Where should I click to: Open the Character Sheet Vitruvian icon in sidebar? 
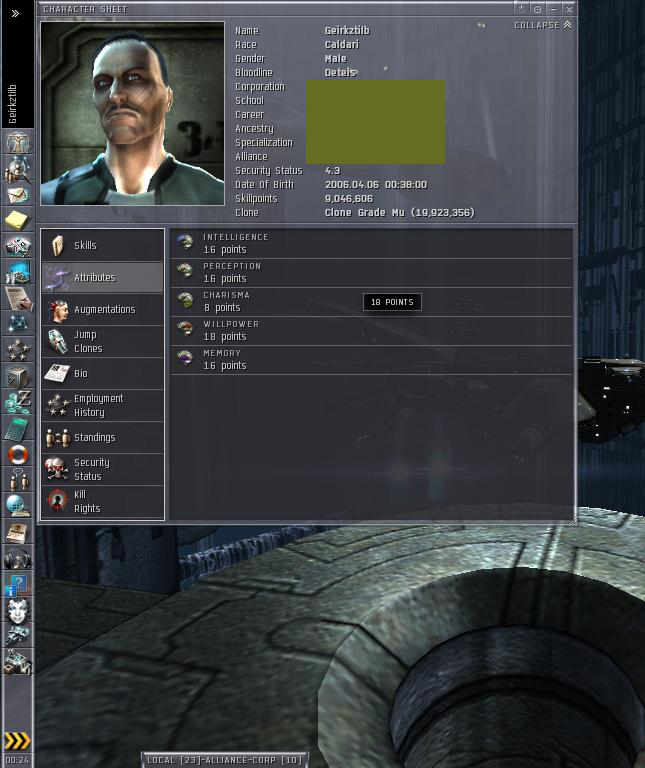[x=18, y=142]
